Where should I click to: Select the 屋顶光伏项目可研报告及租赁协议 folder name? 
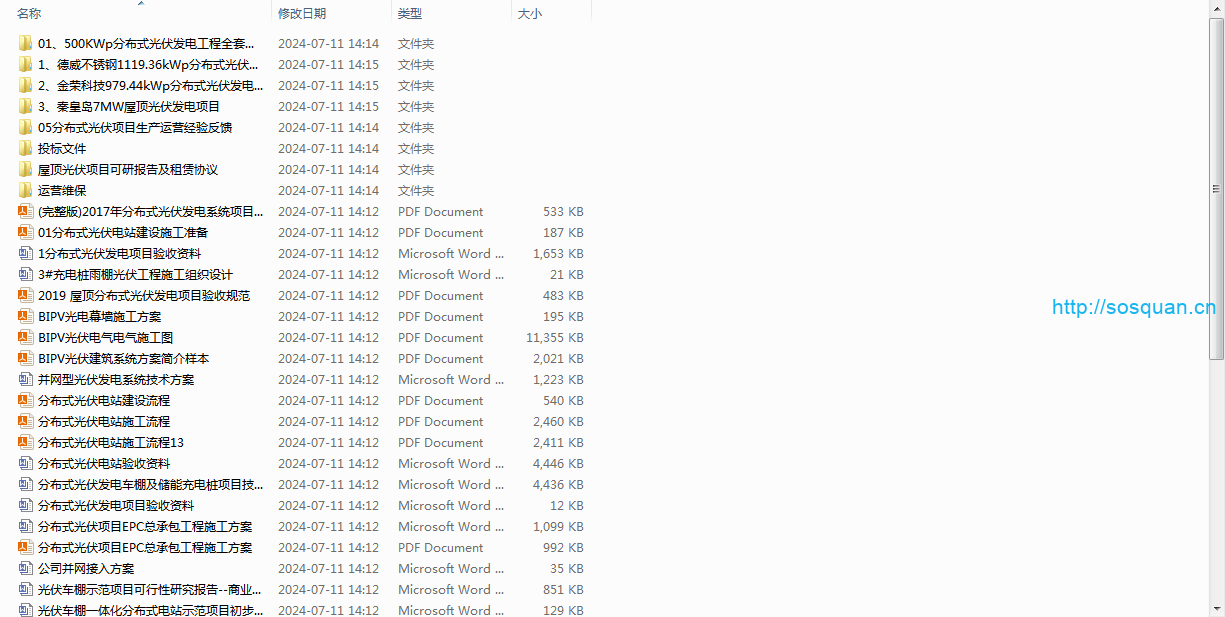128,169
